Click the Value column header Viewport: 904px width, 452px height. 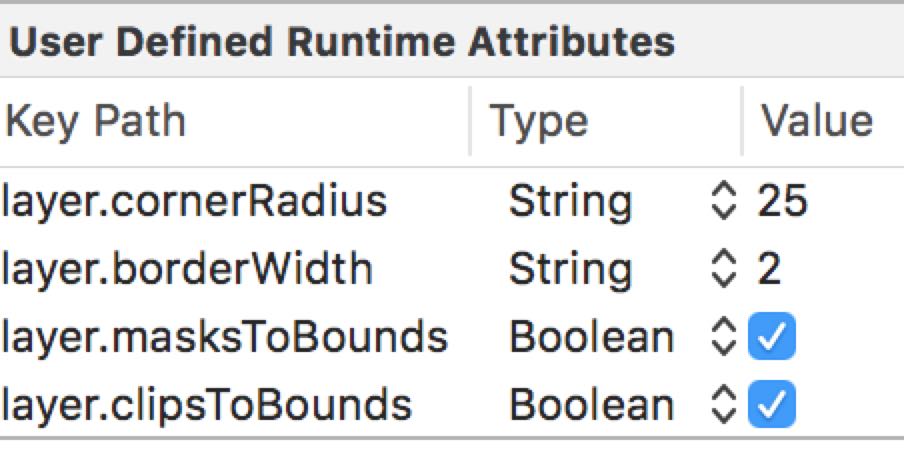click(x=816, y=121)
